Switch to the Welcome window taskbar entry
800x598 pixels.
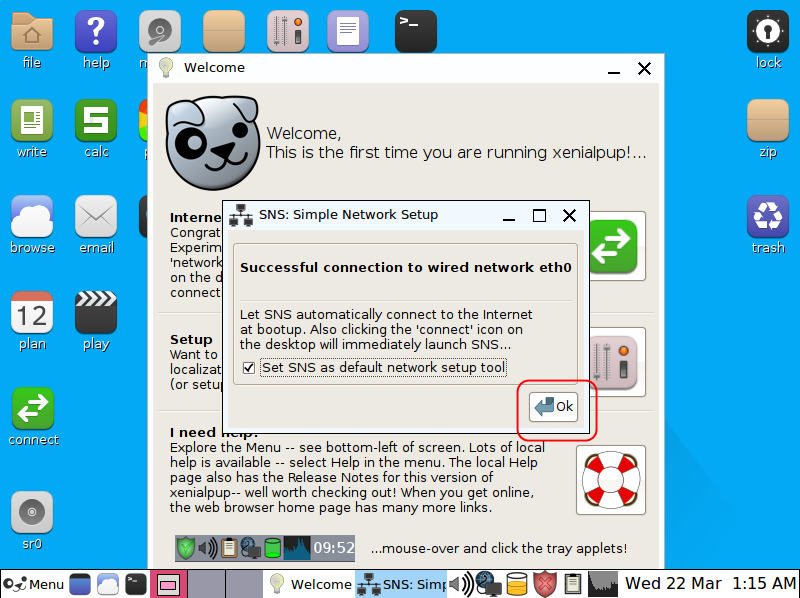pyautogui.click(x=310, y=584)
